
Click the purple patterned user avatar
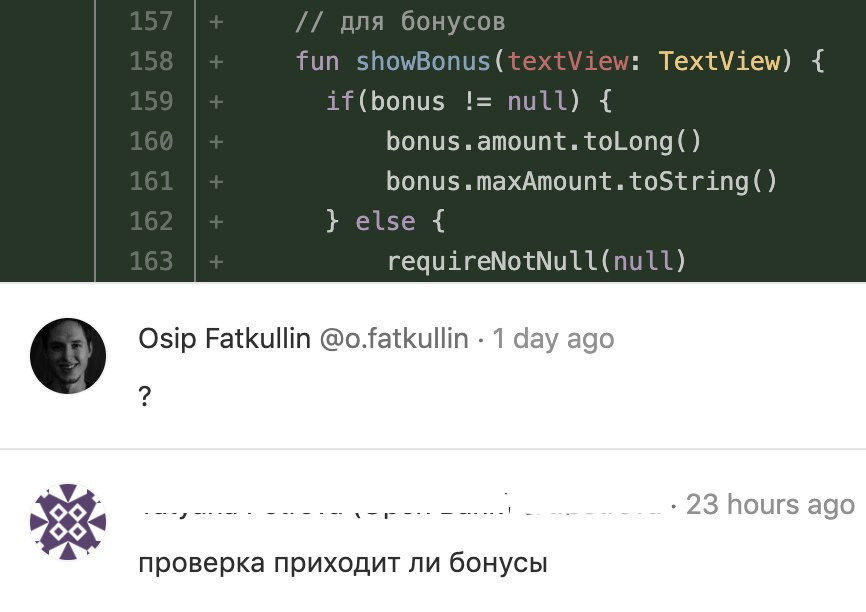pyautogui.click(x=68, y=521)
